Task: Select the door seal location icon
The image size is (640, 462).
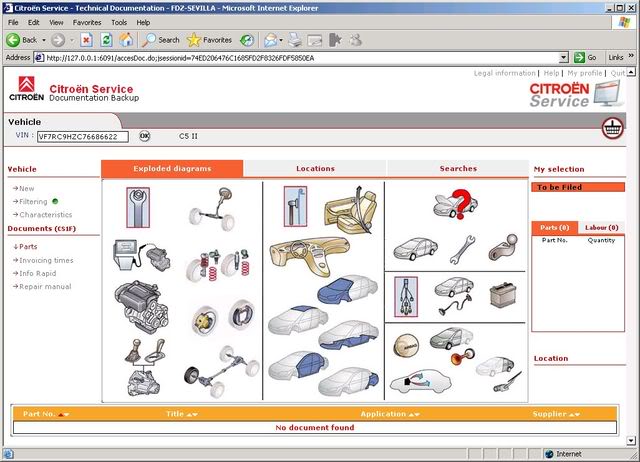Action: (295, 206)
